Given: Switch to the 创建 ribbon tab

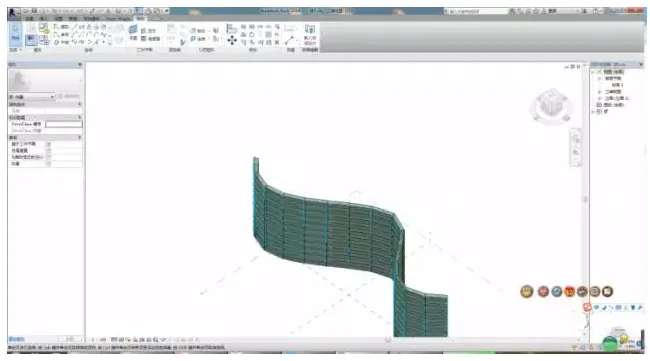Looking at the screenshot, I should [x=29, y=19].
